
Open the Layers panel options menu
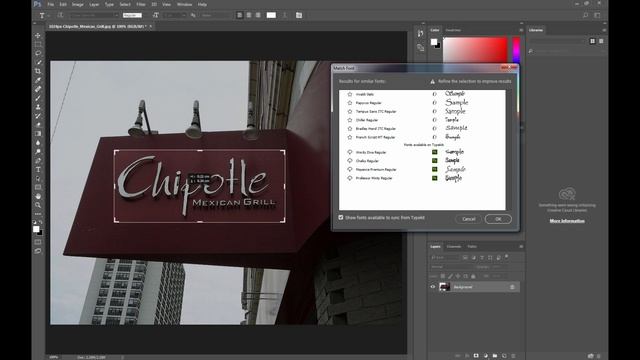[x=521, y=247]
